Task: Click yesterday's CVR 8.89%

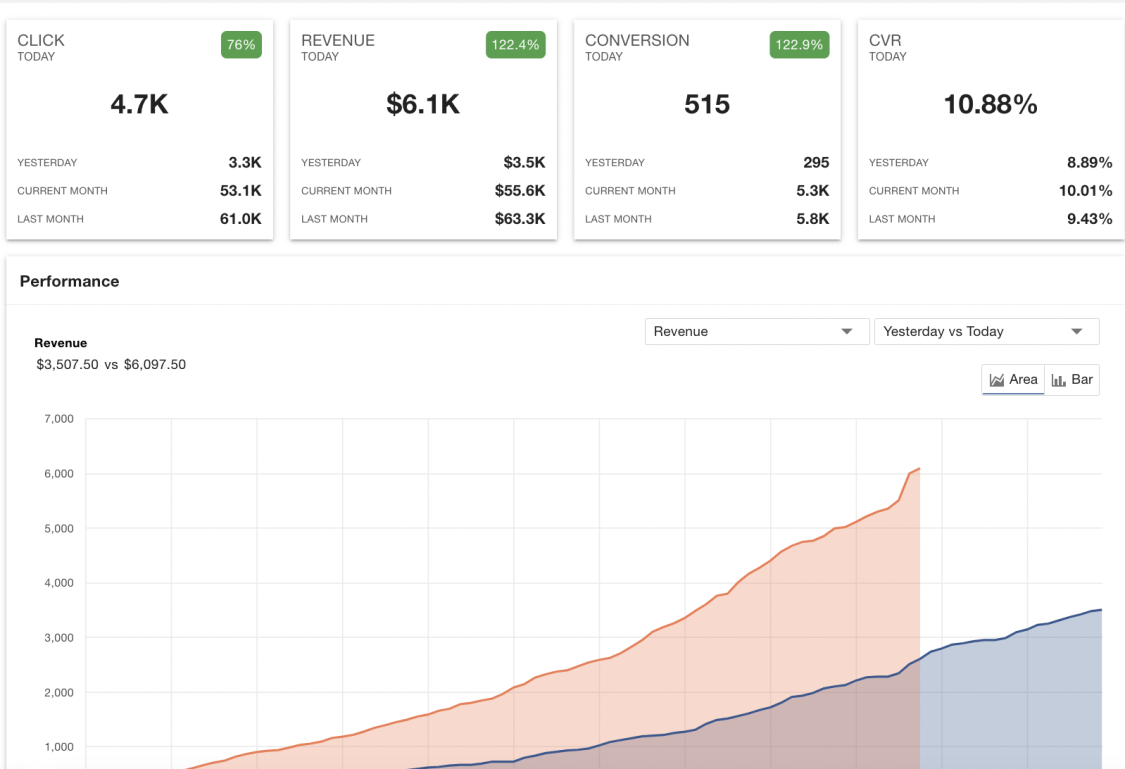Action: pyautogui.click(x=1089, y=162)
